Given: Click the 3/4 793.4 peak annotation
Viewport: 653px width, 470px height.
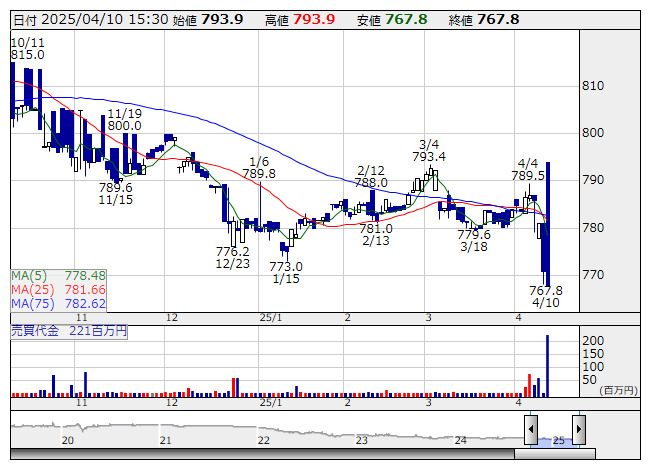Looking at the screenshot, I should 429,150.
